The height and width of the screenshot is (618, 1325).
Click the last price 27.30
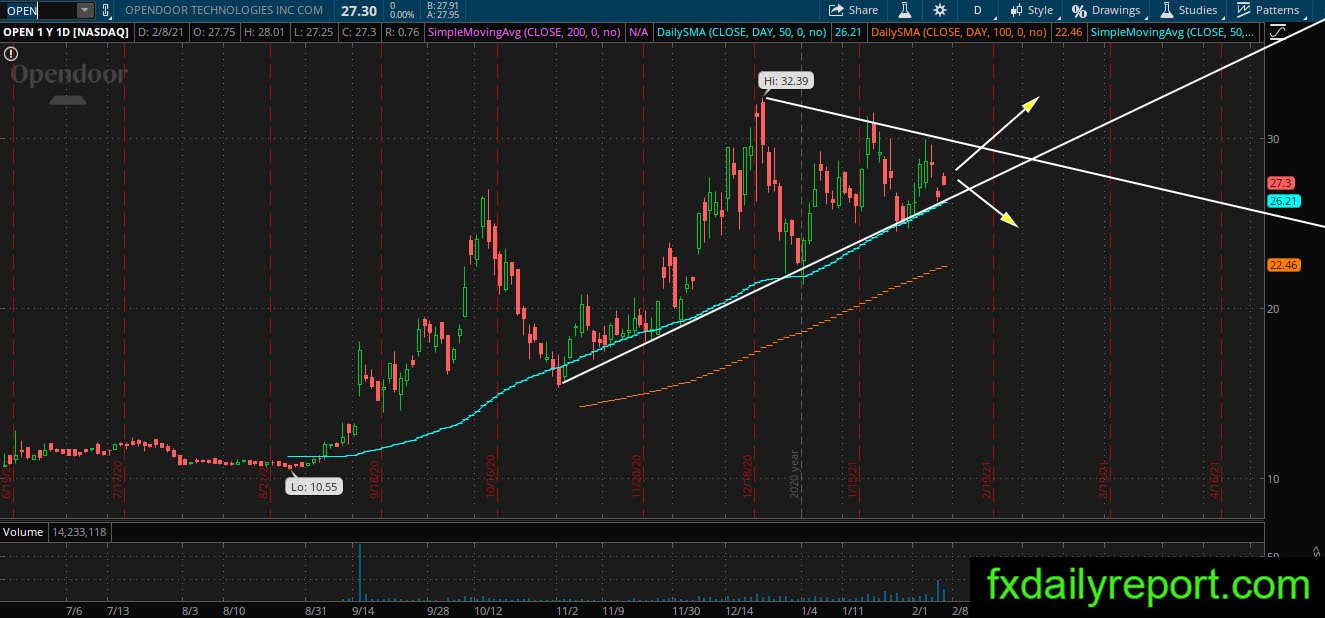click(357, 9)
